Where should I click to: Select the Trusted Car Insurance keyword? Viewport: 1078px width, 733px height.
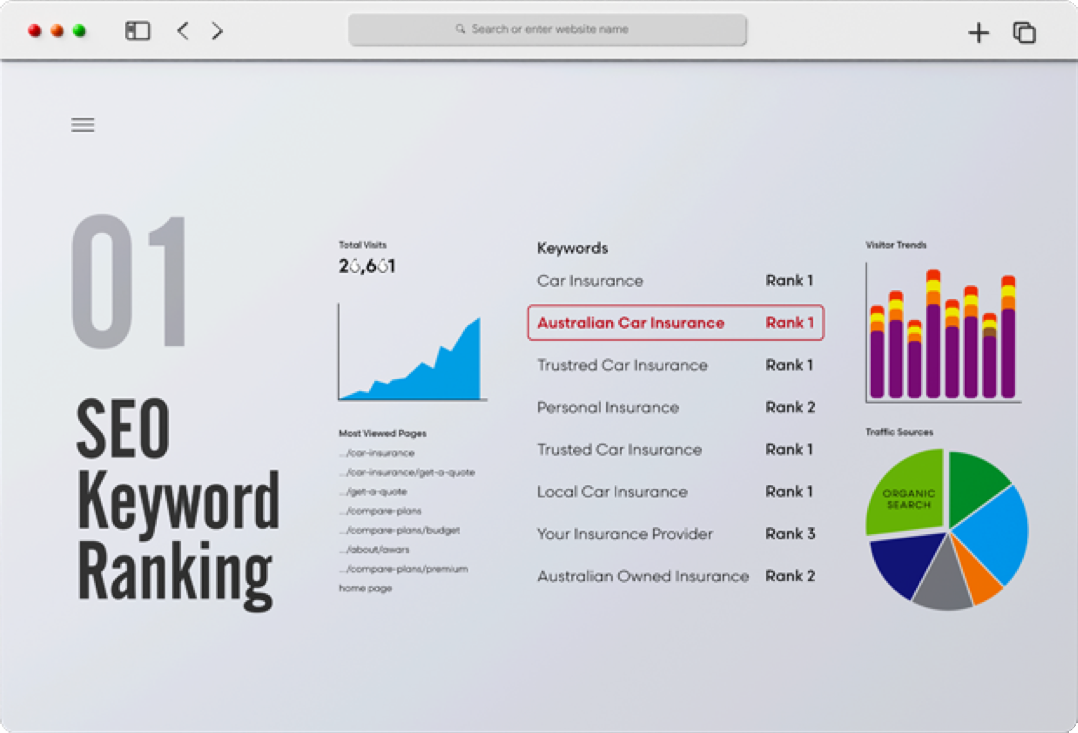pos(619,450)
